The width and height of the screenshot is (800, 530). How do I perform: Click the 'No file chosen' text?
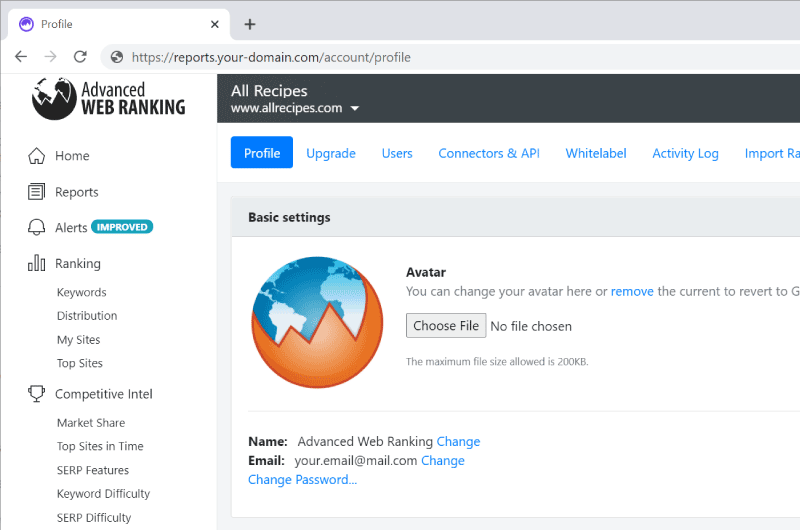[x=531, y=326]
